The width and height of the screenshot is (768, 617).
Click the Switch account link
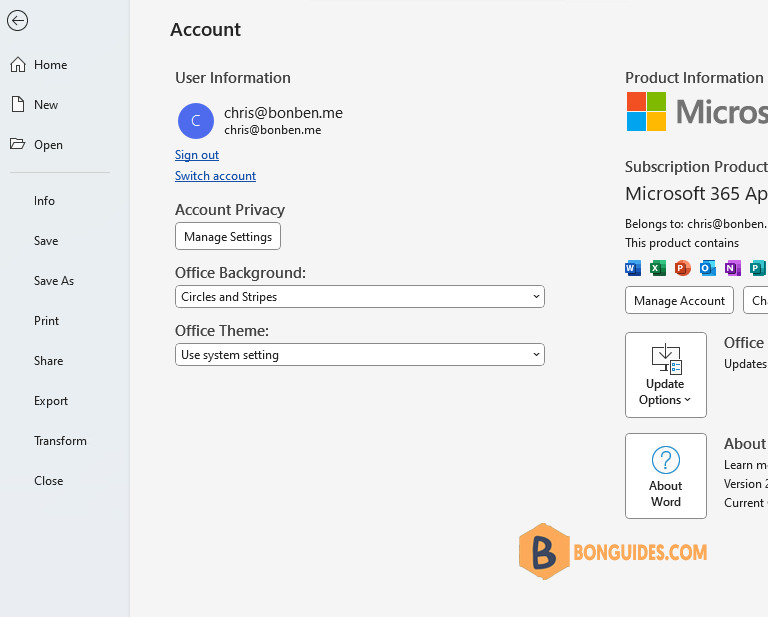click(x=215, y=176)
